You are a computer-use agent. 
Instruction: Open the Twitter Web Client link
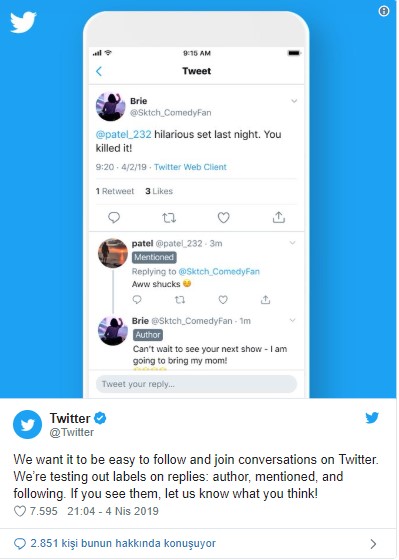(x=190, y=167)
